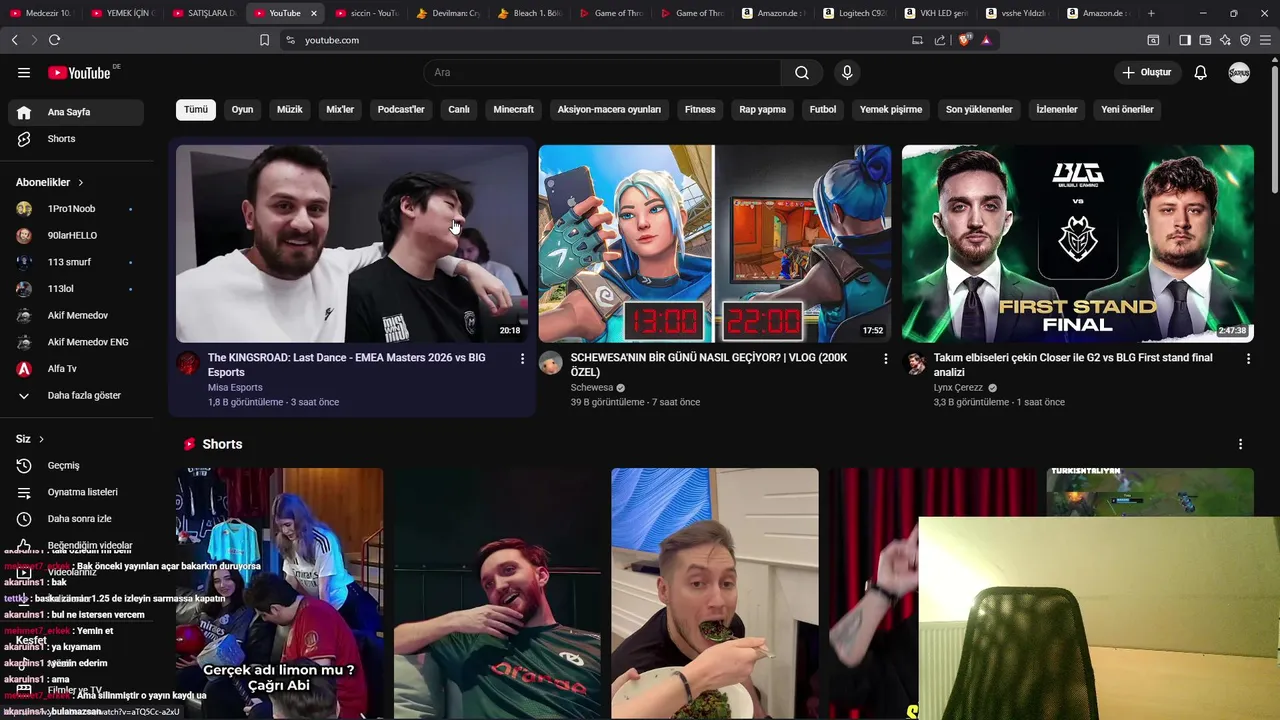Open options menu for SCHEWESA vlog video

pos(885,358)
